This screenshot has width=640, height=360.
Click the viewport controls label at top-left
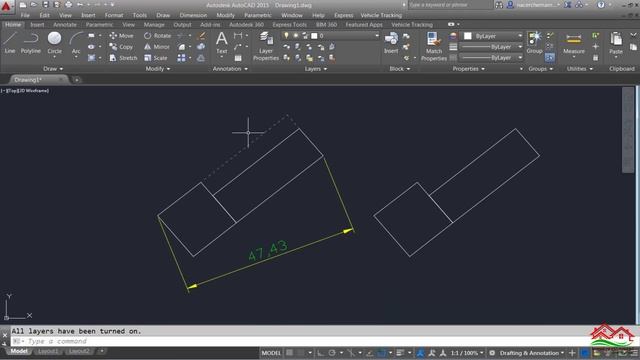[x=25, y=90]
